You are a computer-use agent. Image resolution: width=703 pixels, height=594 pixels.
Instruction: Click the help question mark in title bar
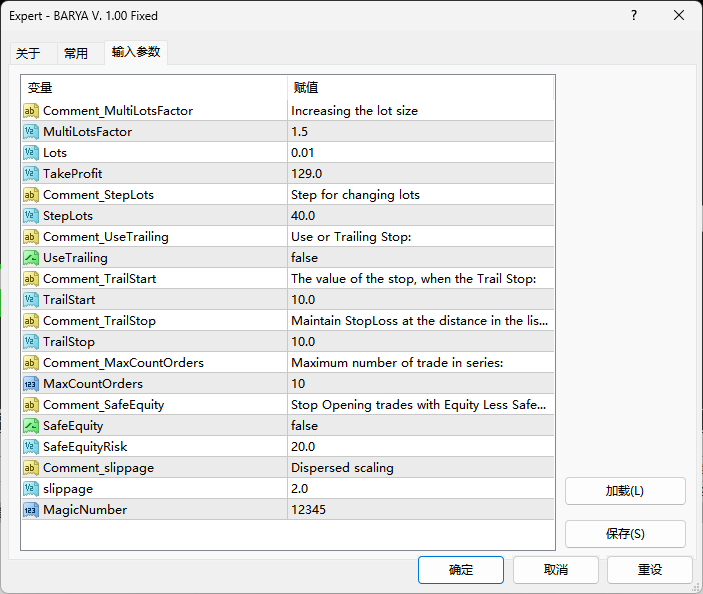pos(634,16)
